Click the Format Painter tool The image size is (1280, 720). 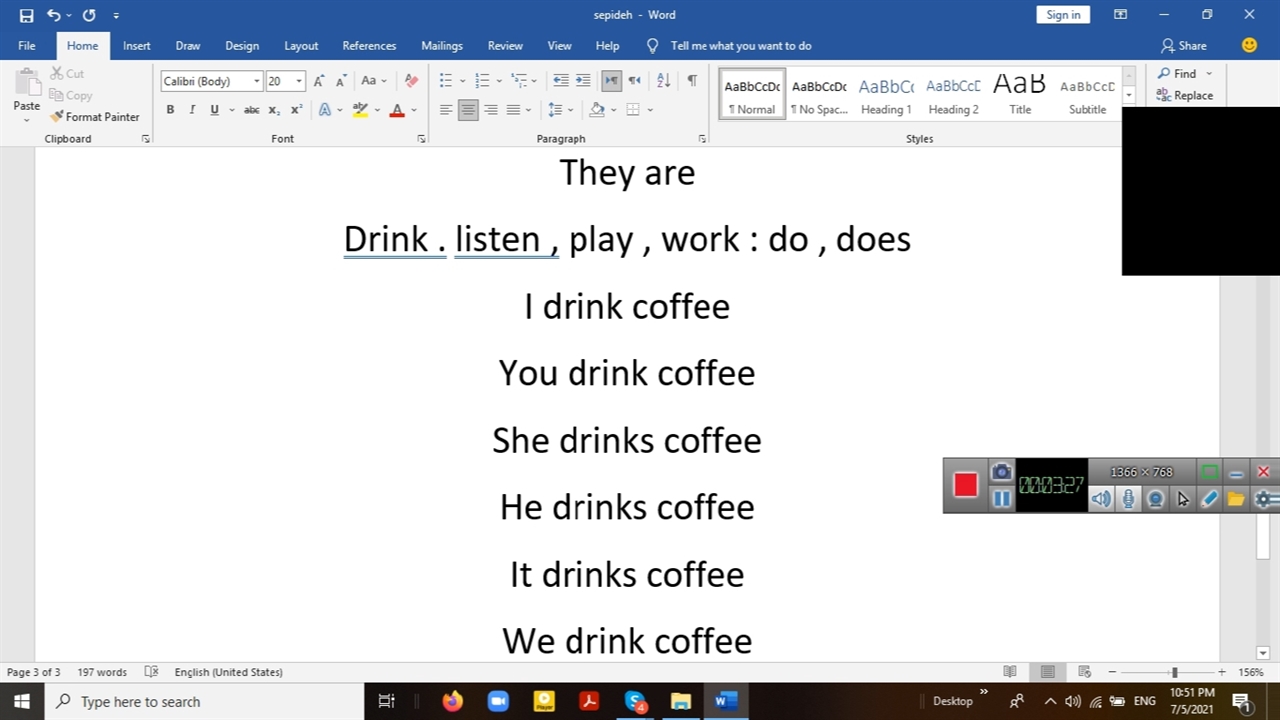(95, 117)
